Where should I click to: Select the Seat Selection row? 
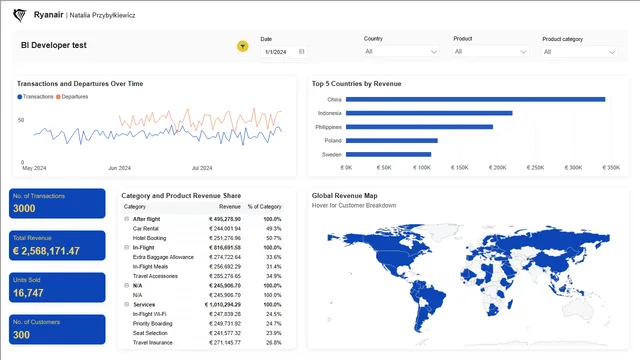203,333
